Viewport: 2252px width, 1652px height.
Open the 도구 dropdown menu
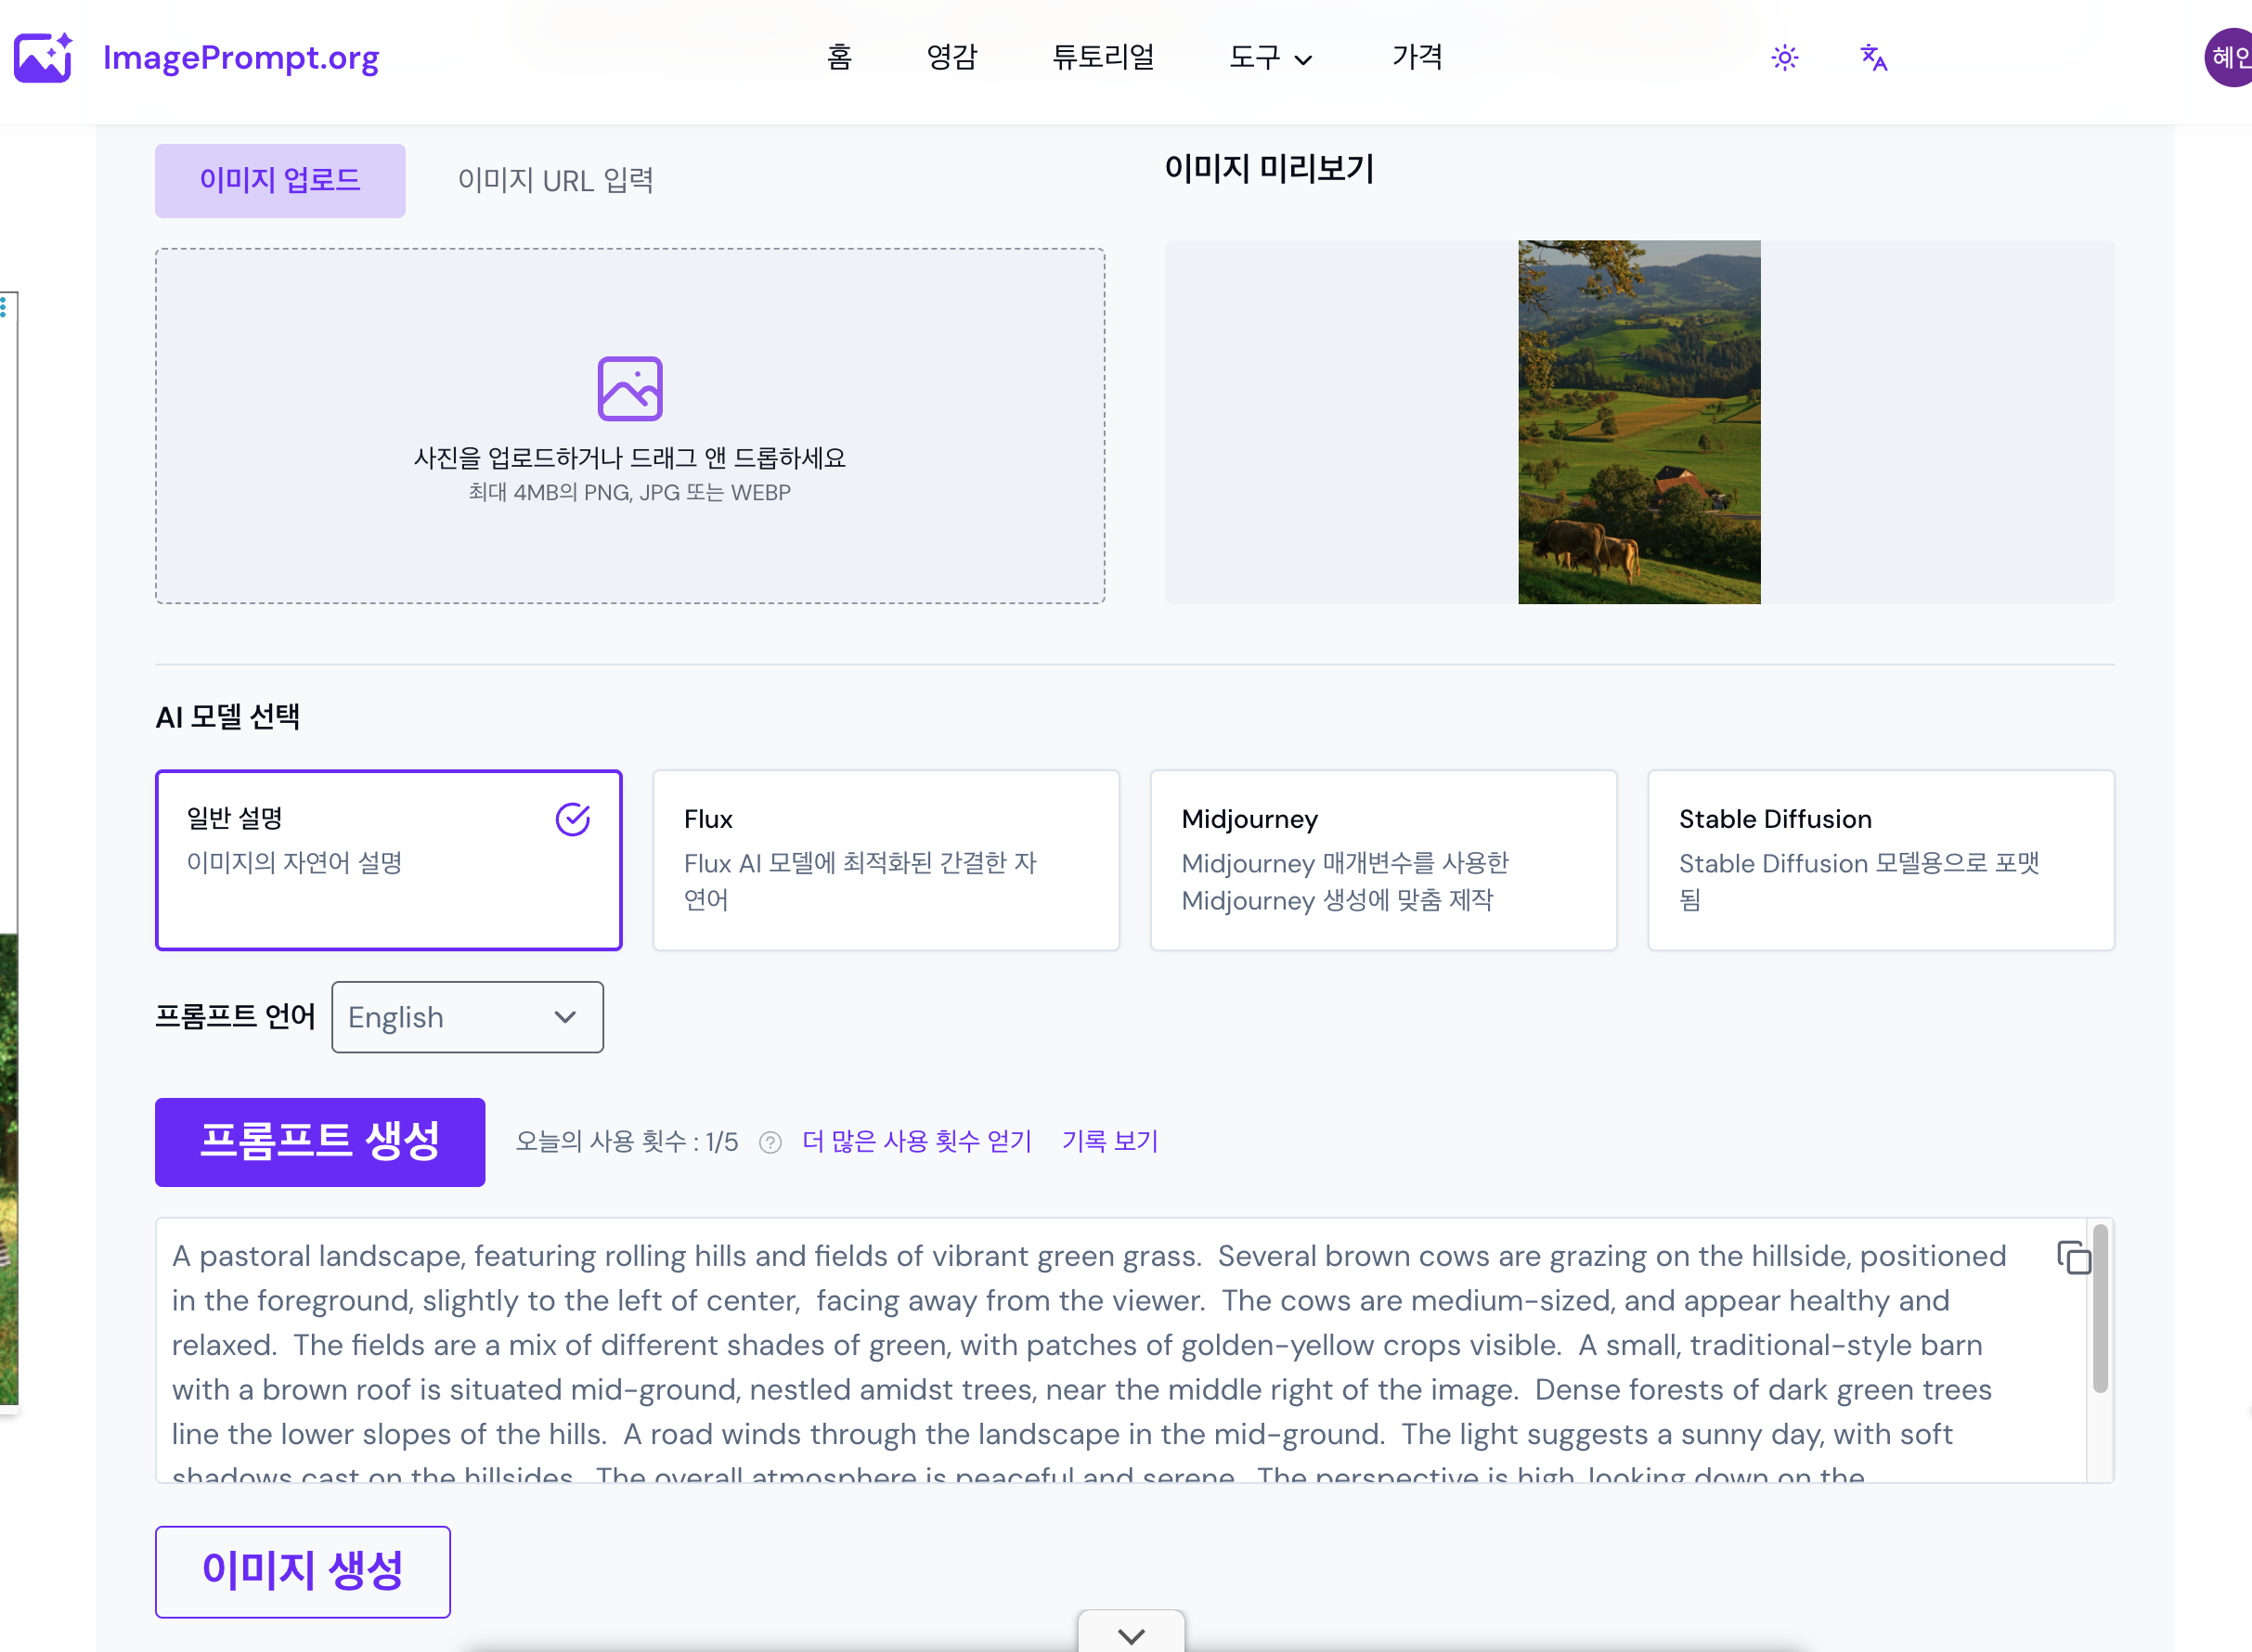coord(1269,58)
